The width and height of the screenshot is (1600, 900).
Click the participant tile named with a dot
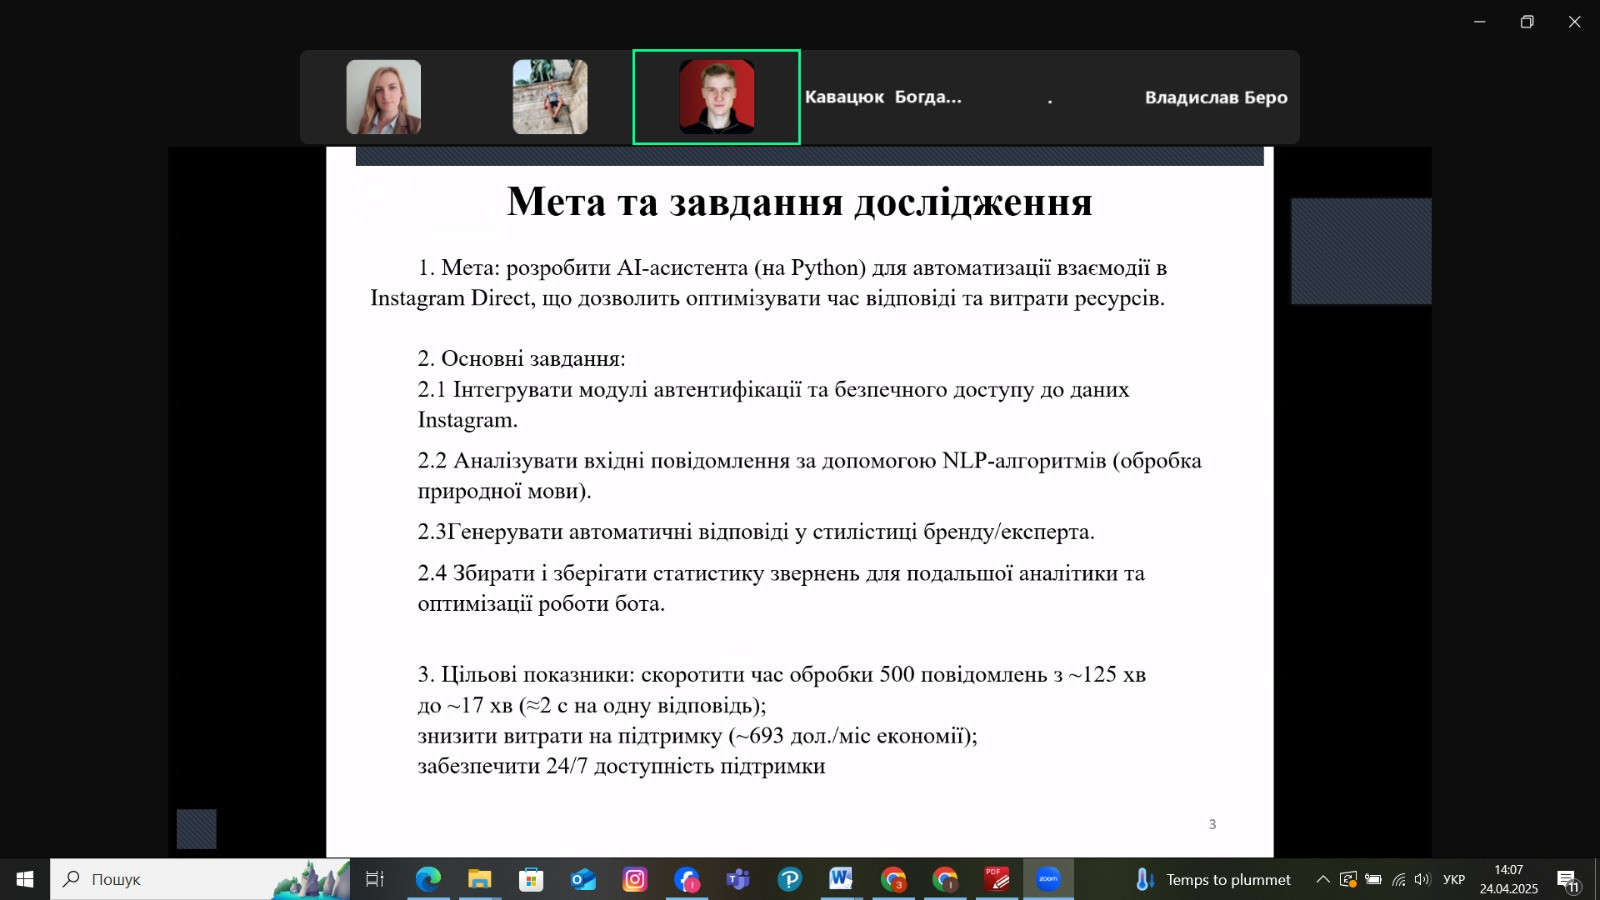pyautogui.click(x=1049, y=97)
